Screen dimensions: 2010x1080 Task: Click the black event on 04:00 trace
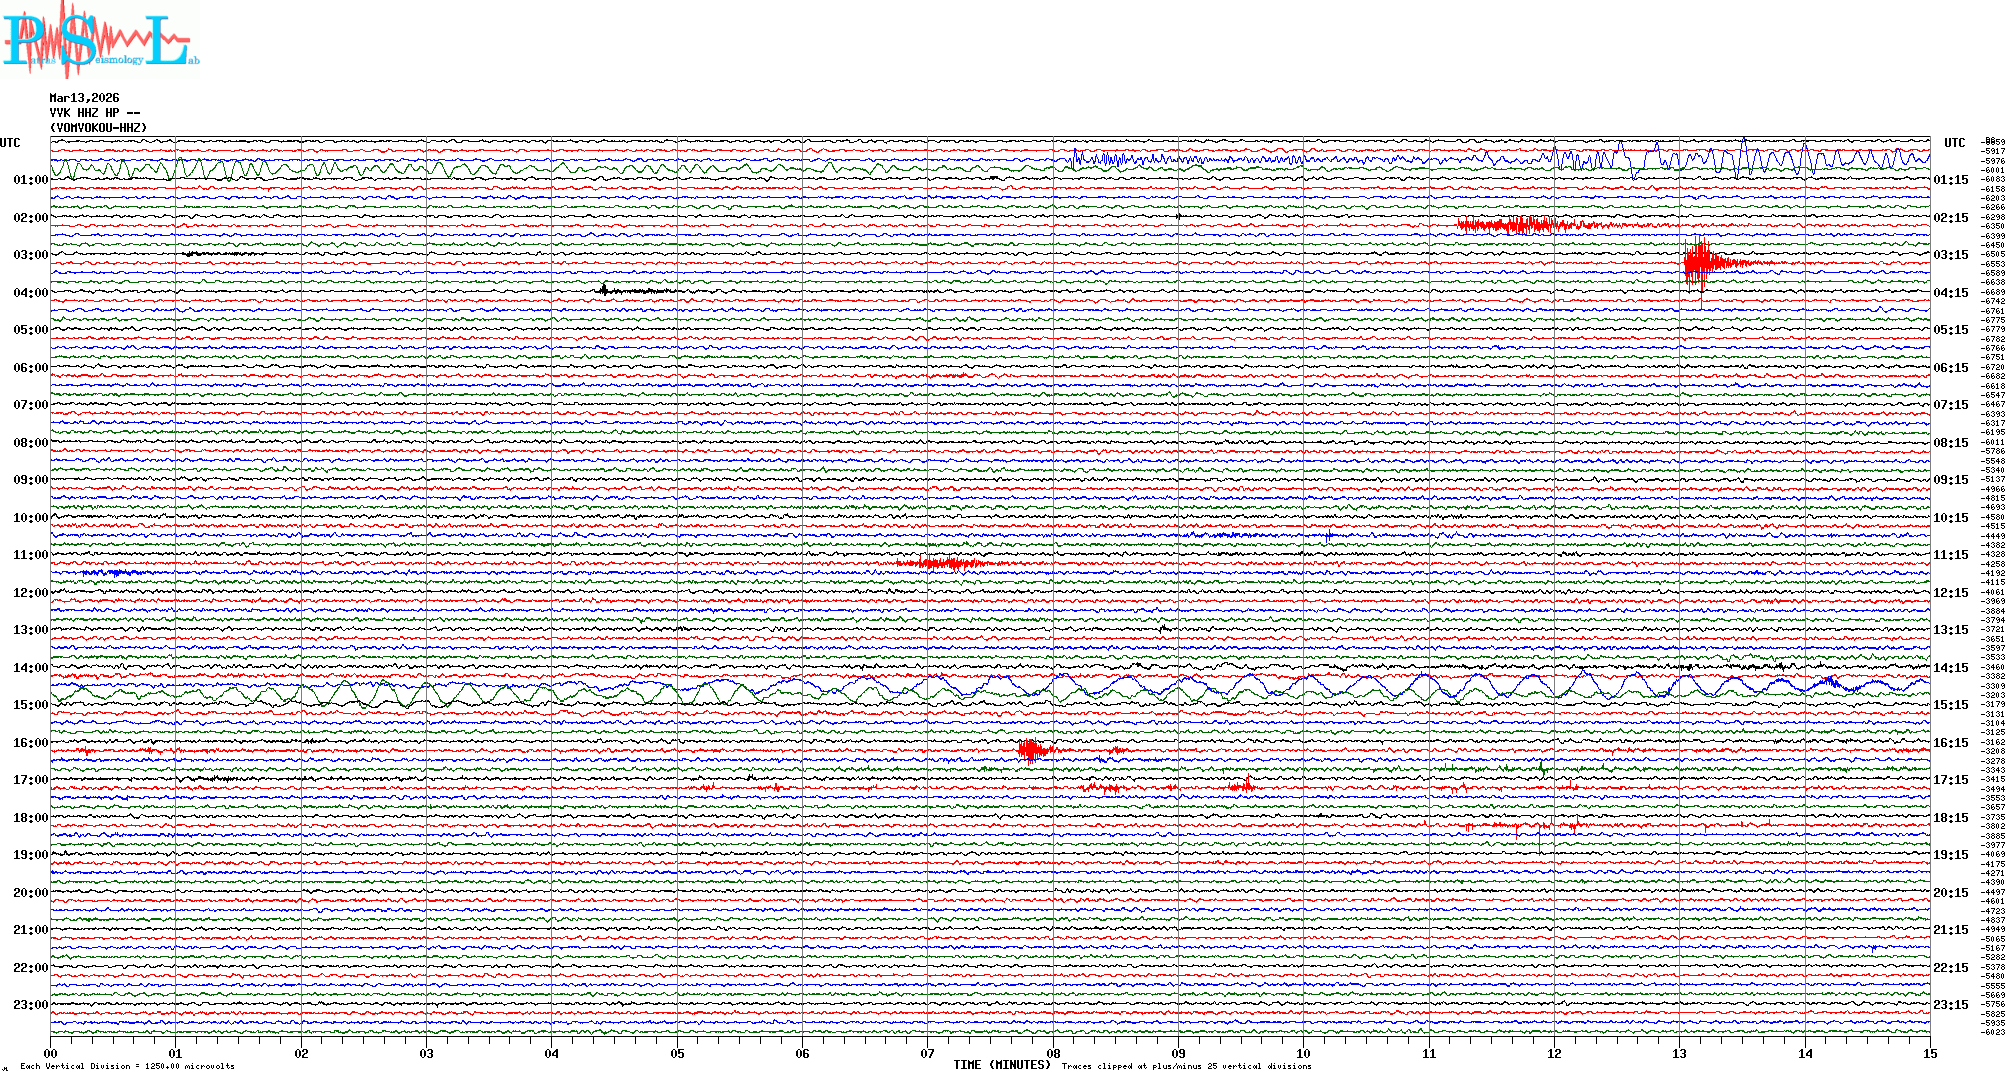pos(605,291)
